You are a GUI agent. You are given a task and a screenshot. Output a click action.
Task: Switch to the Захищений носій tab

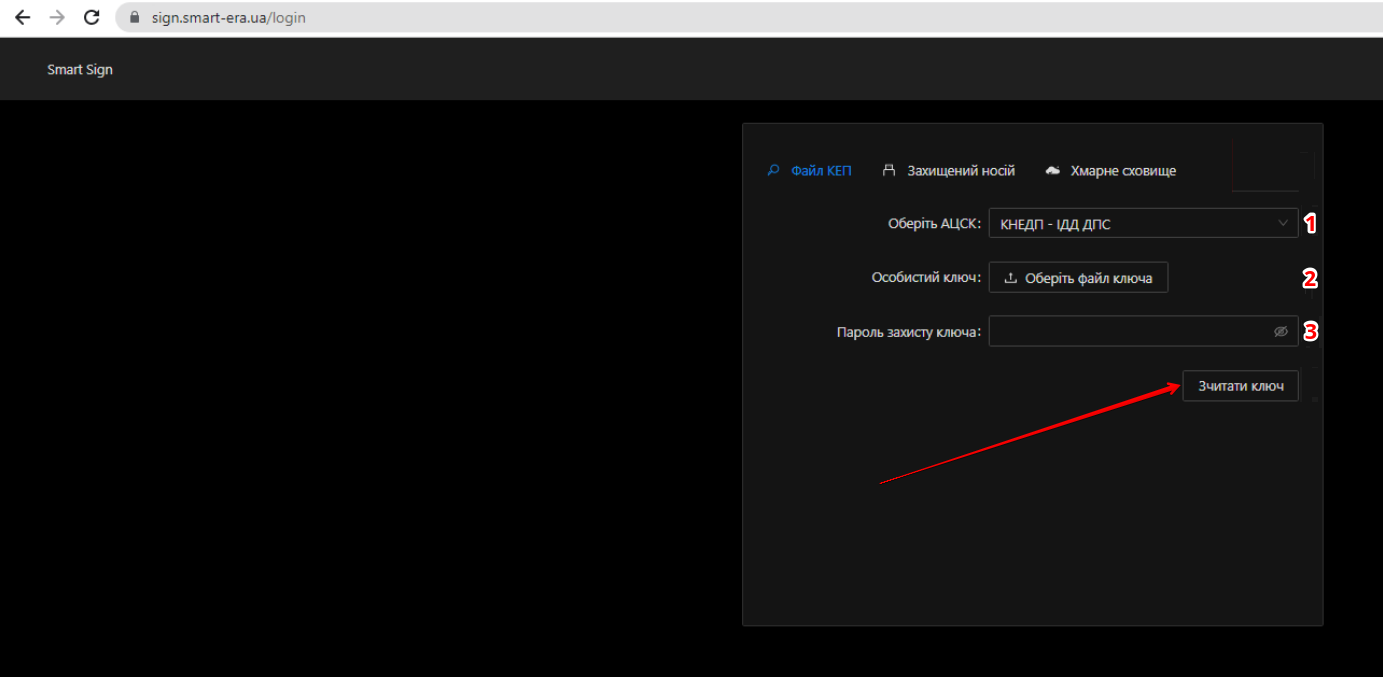click(960, 171)
